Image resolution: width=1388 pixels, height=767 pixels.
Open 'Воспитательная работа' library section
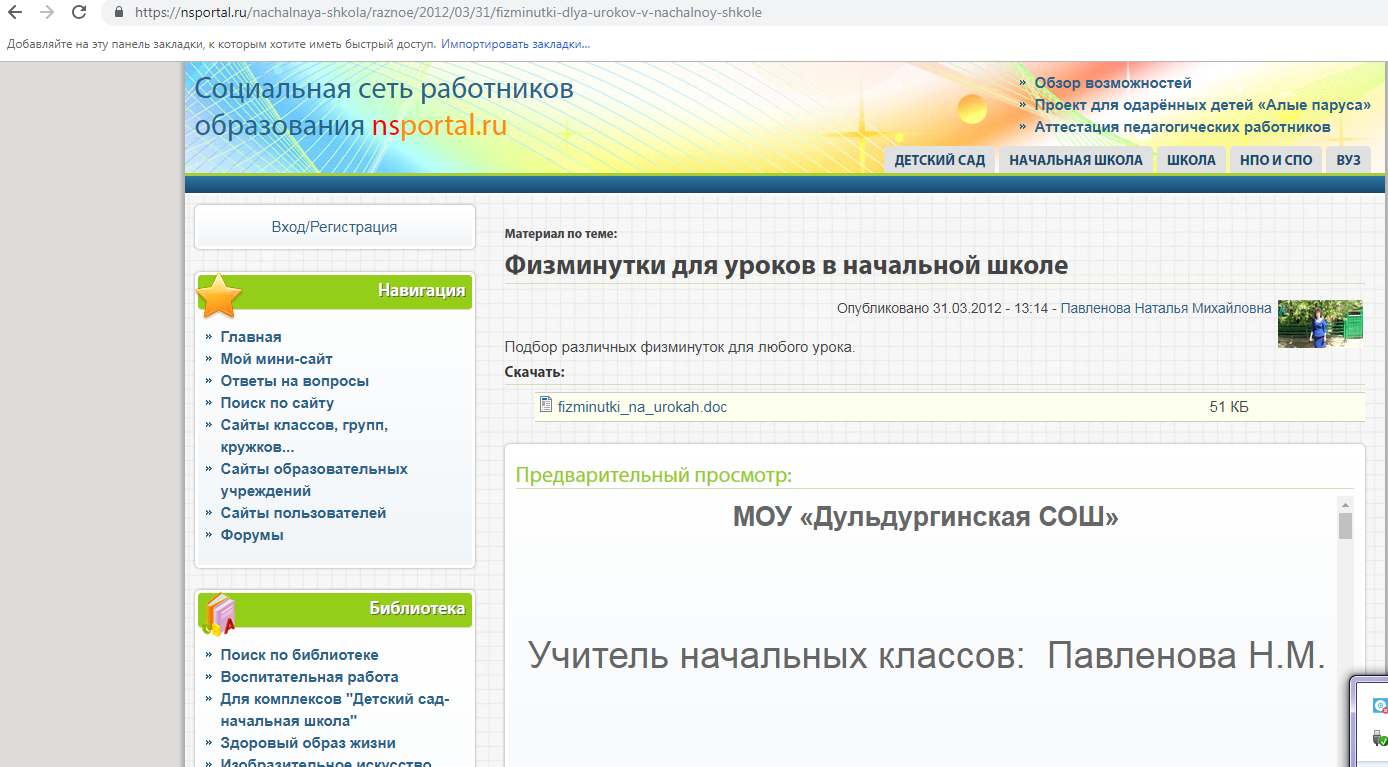[309, 677]
